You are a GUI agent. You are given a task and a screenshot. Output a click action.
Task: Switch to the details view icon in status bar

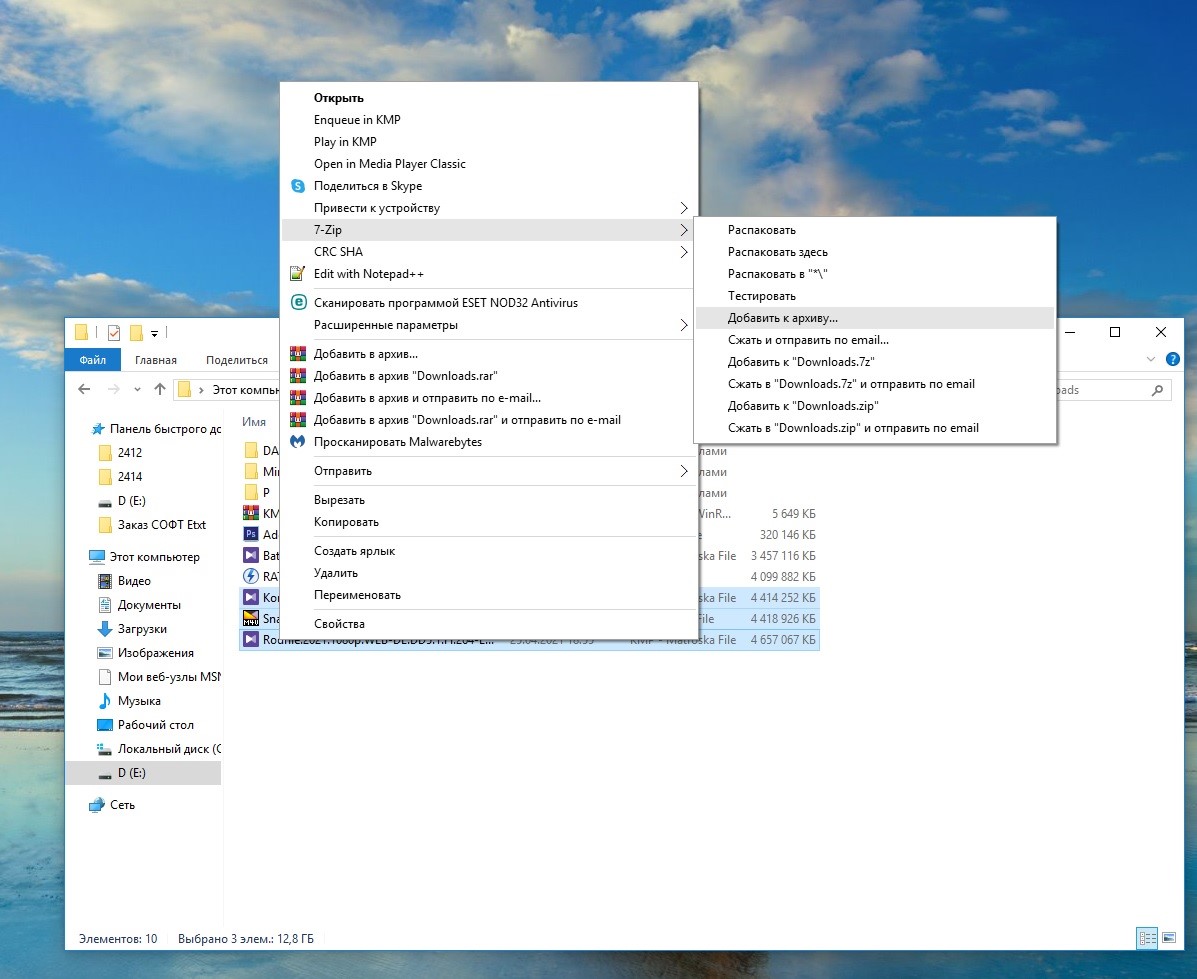pos(1147,938)
